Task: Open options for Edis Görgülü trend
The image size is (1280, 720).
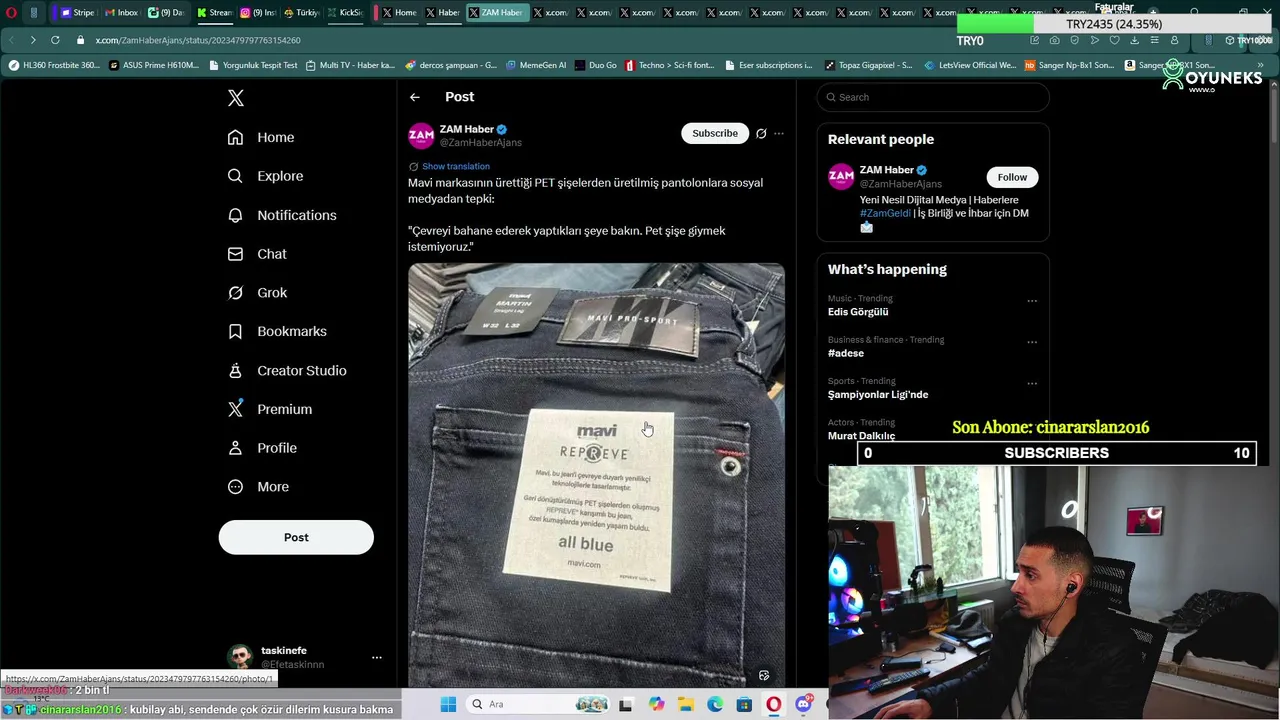Action: 1032,301
